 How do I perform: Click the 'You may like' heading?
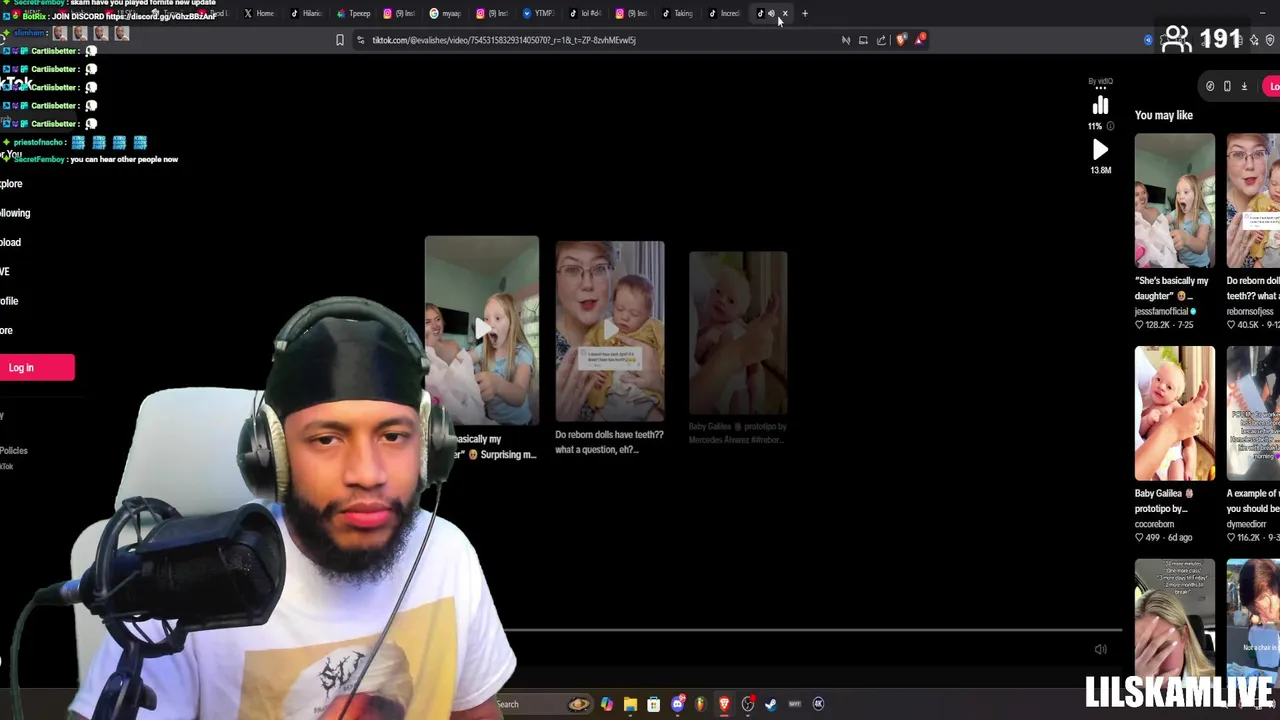[1164, 115]
